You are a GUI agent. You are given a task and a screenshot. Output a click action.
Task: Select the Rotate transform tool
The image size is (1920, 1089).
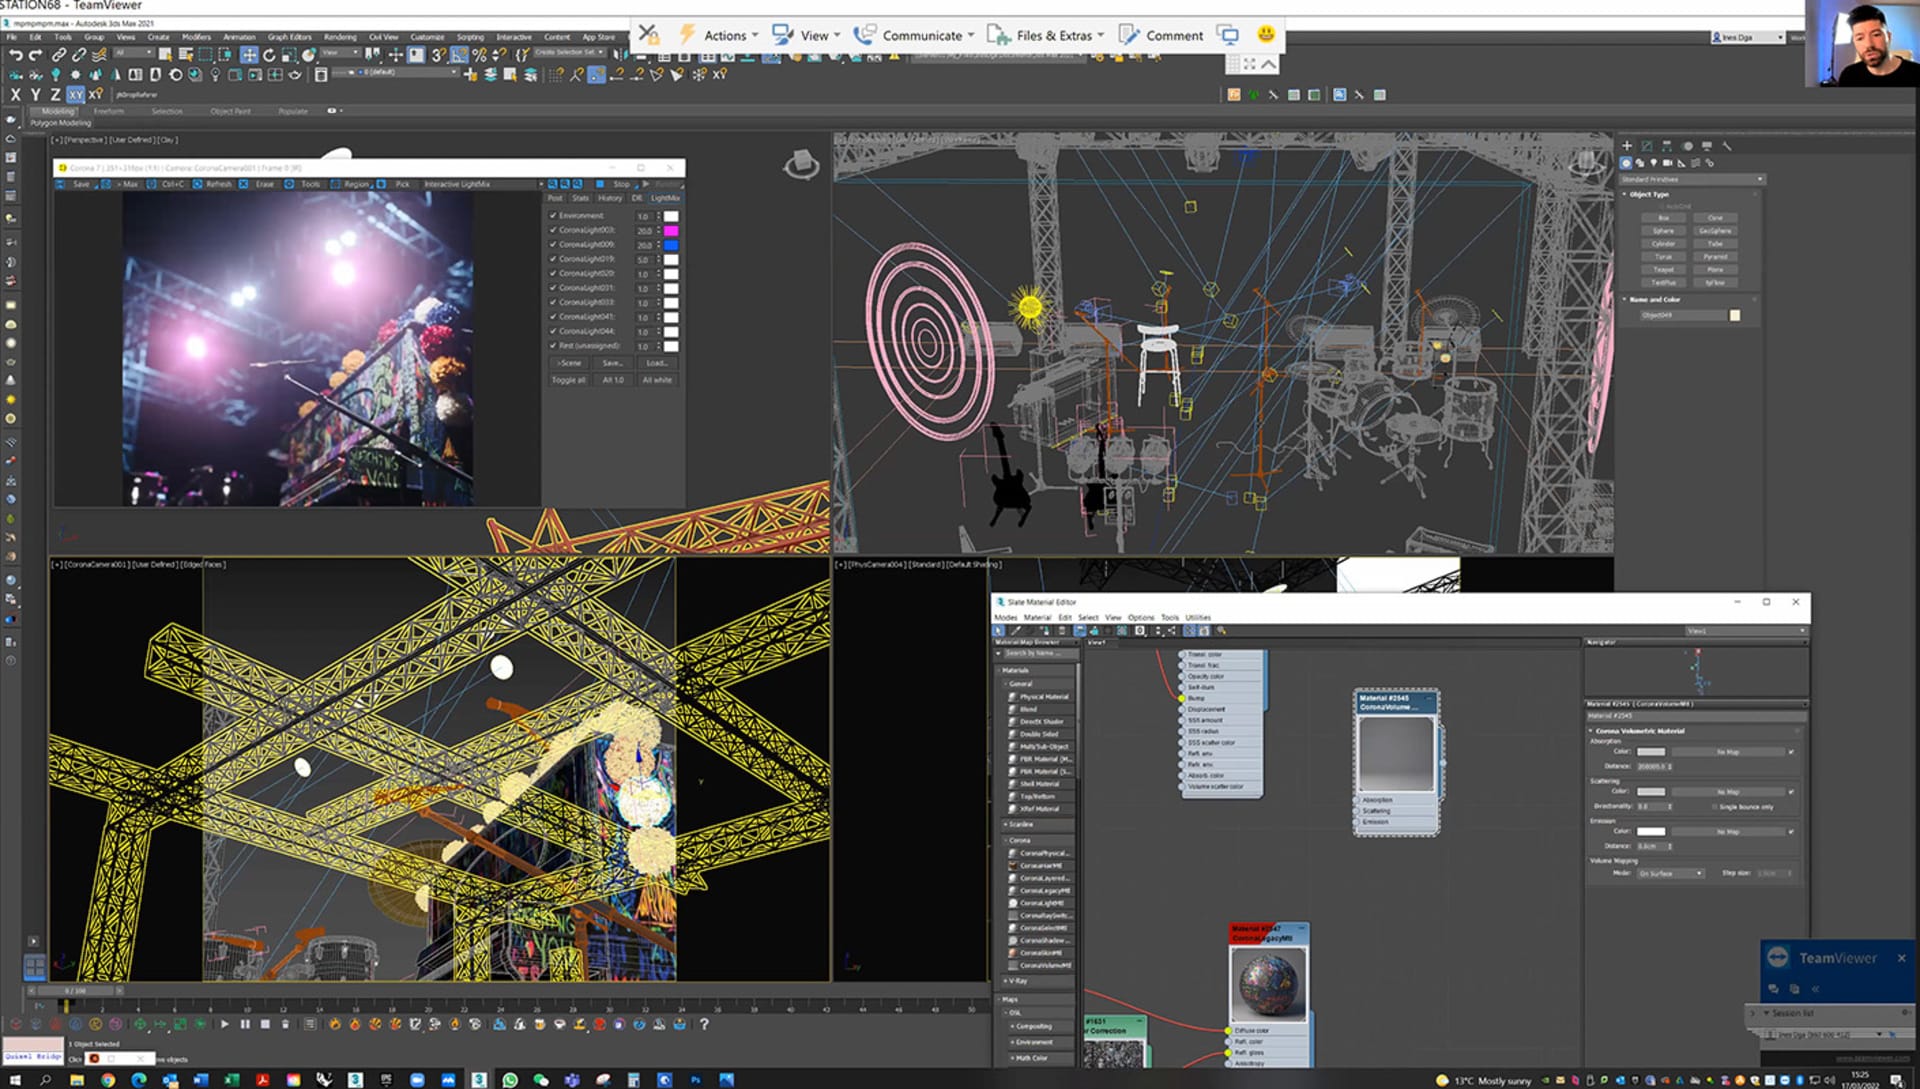[x=269, y=55]
